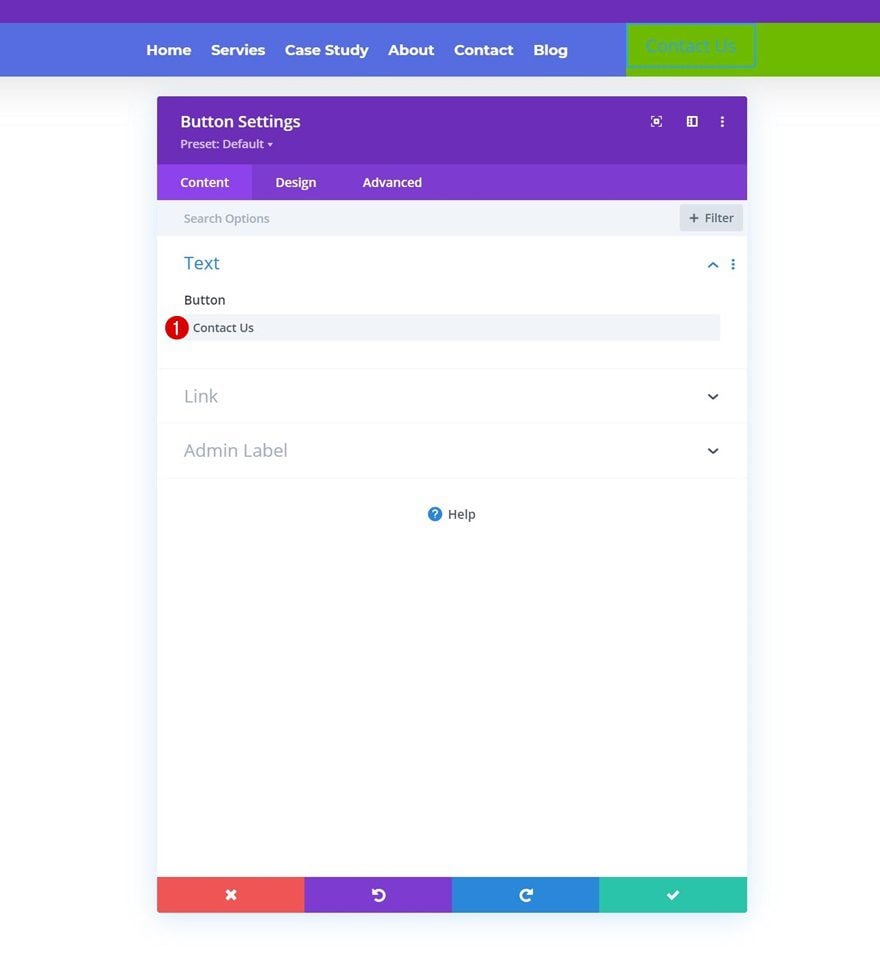Click the blue Help question mark icon
This screenshot has width=880, height=980.
pos(434,514)
